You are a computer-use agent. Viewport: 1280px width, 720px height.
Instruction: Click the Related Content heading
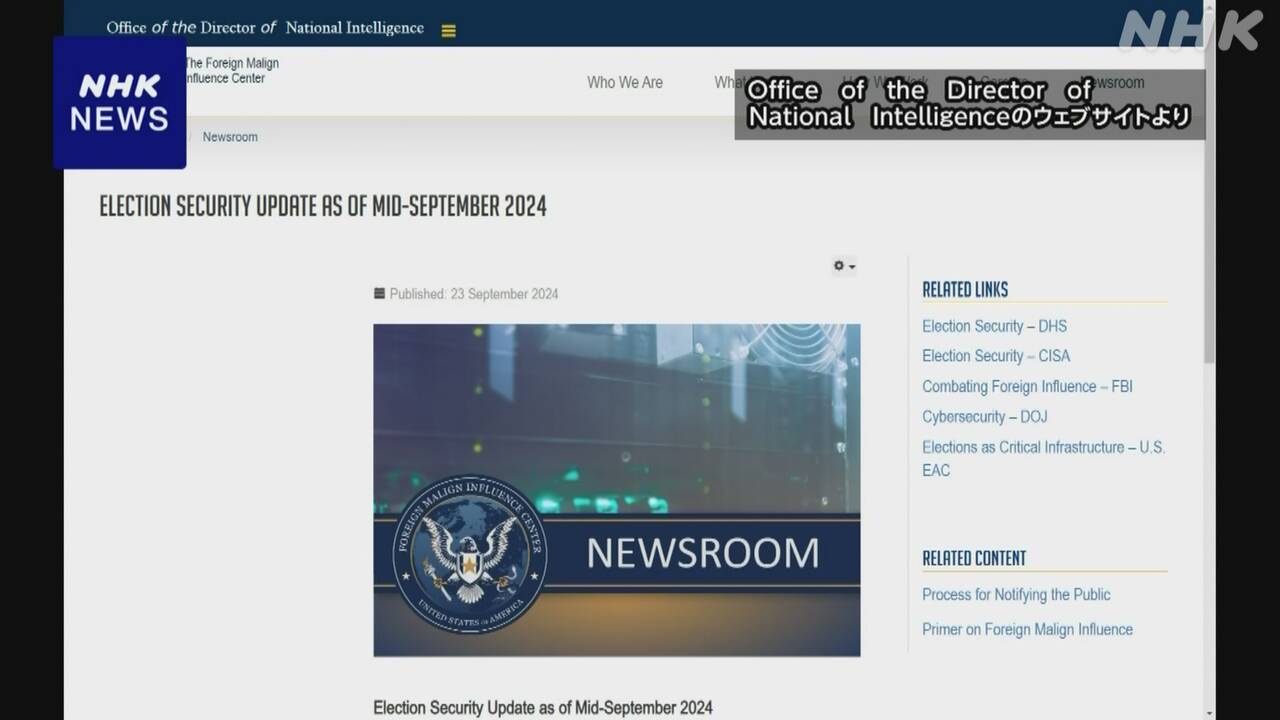click(x=974, y=558)
